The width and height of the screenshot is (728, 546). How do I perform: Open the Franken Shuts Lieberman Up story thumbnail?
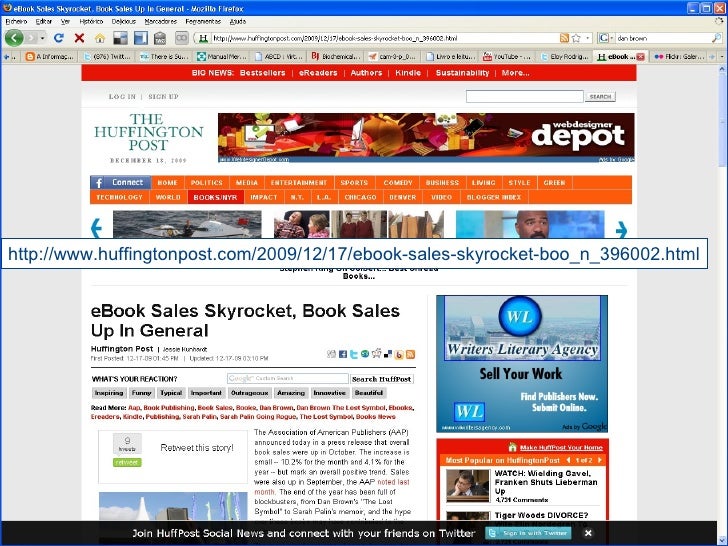point(468,486)
